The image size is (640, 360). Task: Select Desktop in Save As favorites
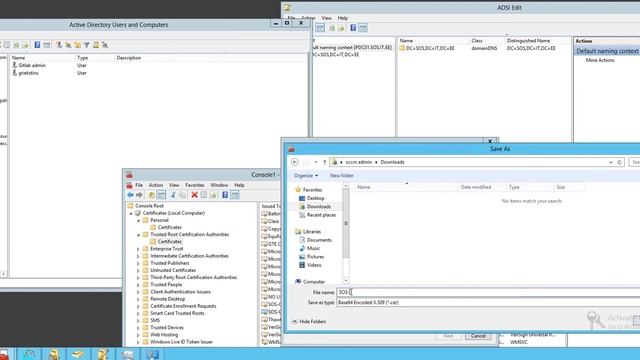pyautogui.click(x=312, y=198)
